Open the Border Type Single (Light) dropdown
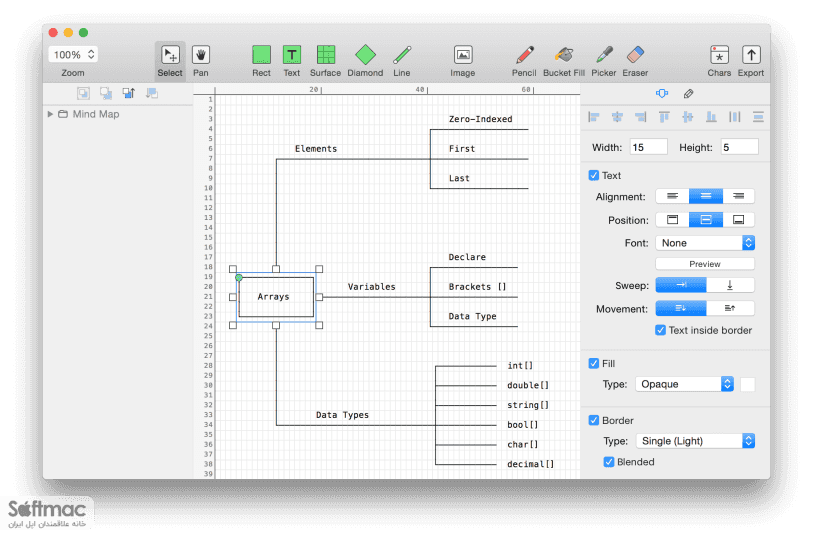The image size is (813, 540). [x=695, y=441]
